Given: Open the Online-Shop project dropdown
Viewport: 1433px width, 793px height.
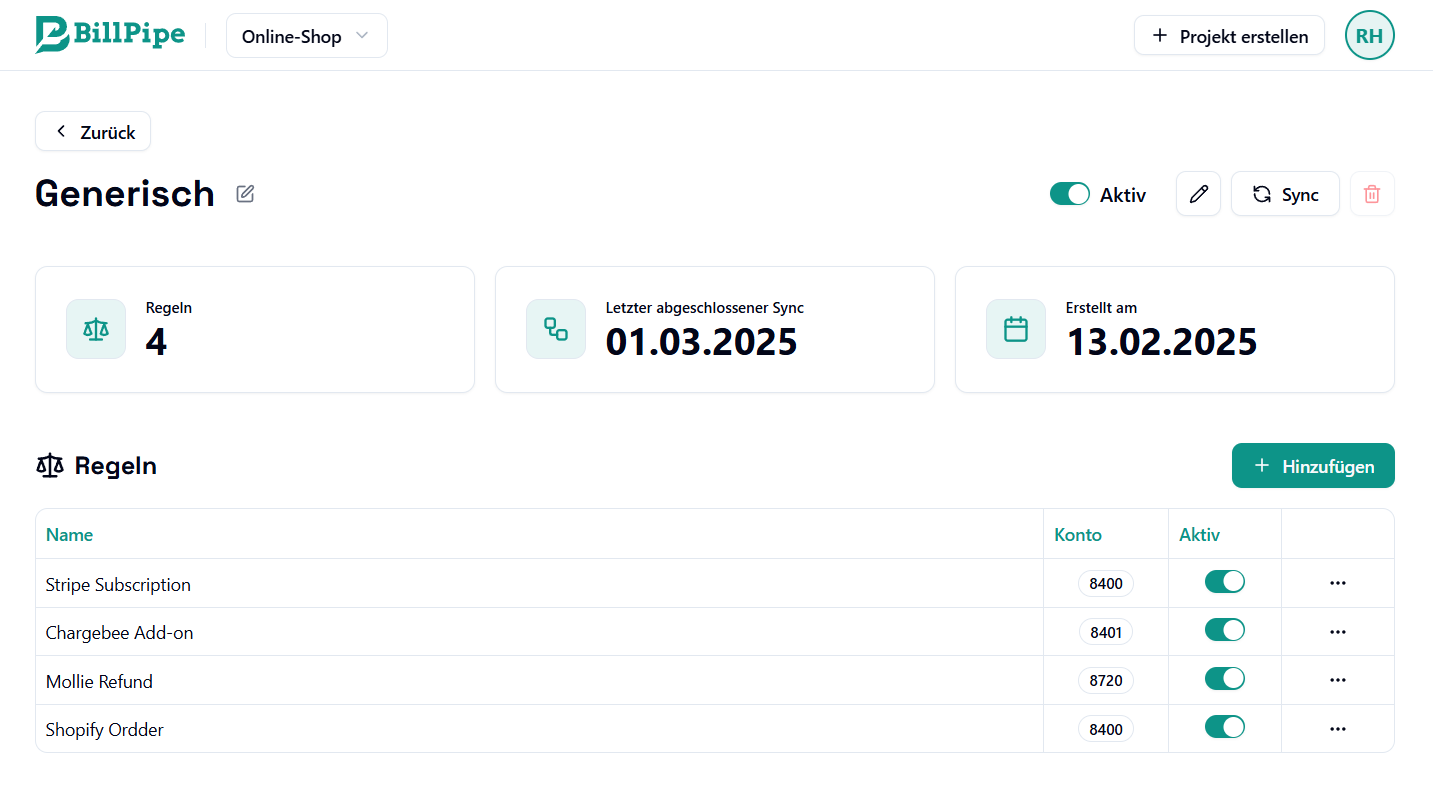Looking at the screenshot, I should pyautogui.click(x=306, y=36).
